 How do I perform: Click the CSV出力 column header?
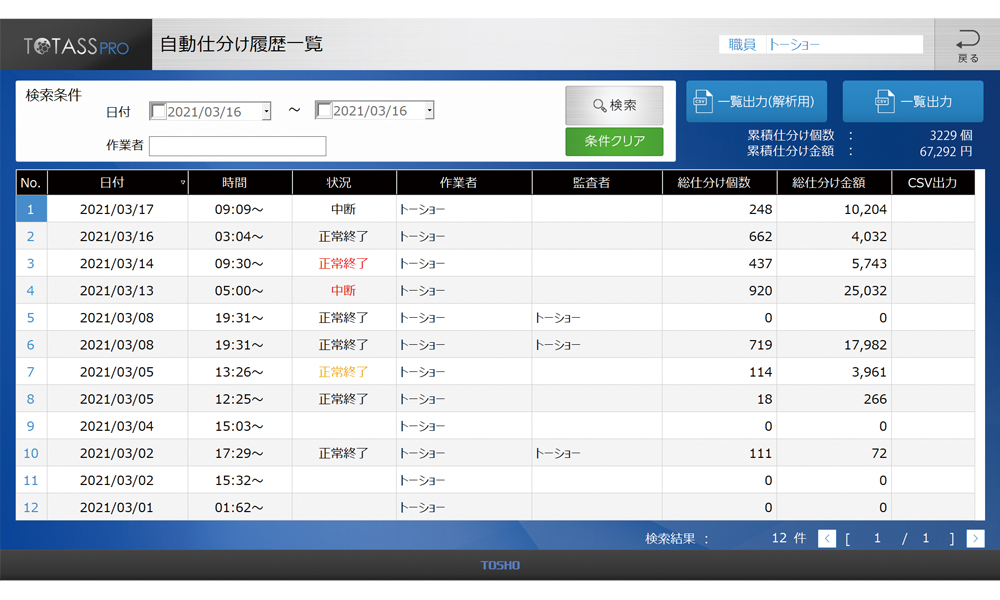pyautogui.click(x=933, y=182)
